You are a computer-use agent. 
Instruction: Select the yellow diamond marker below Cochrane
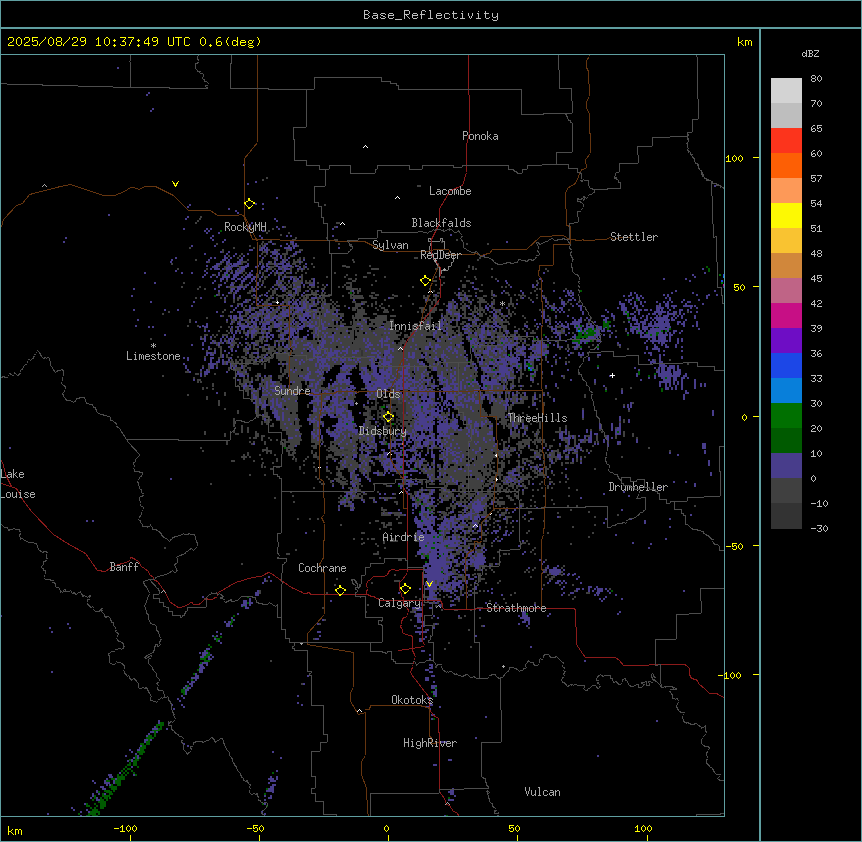(x=340, y=590)
